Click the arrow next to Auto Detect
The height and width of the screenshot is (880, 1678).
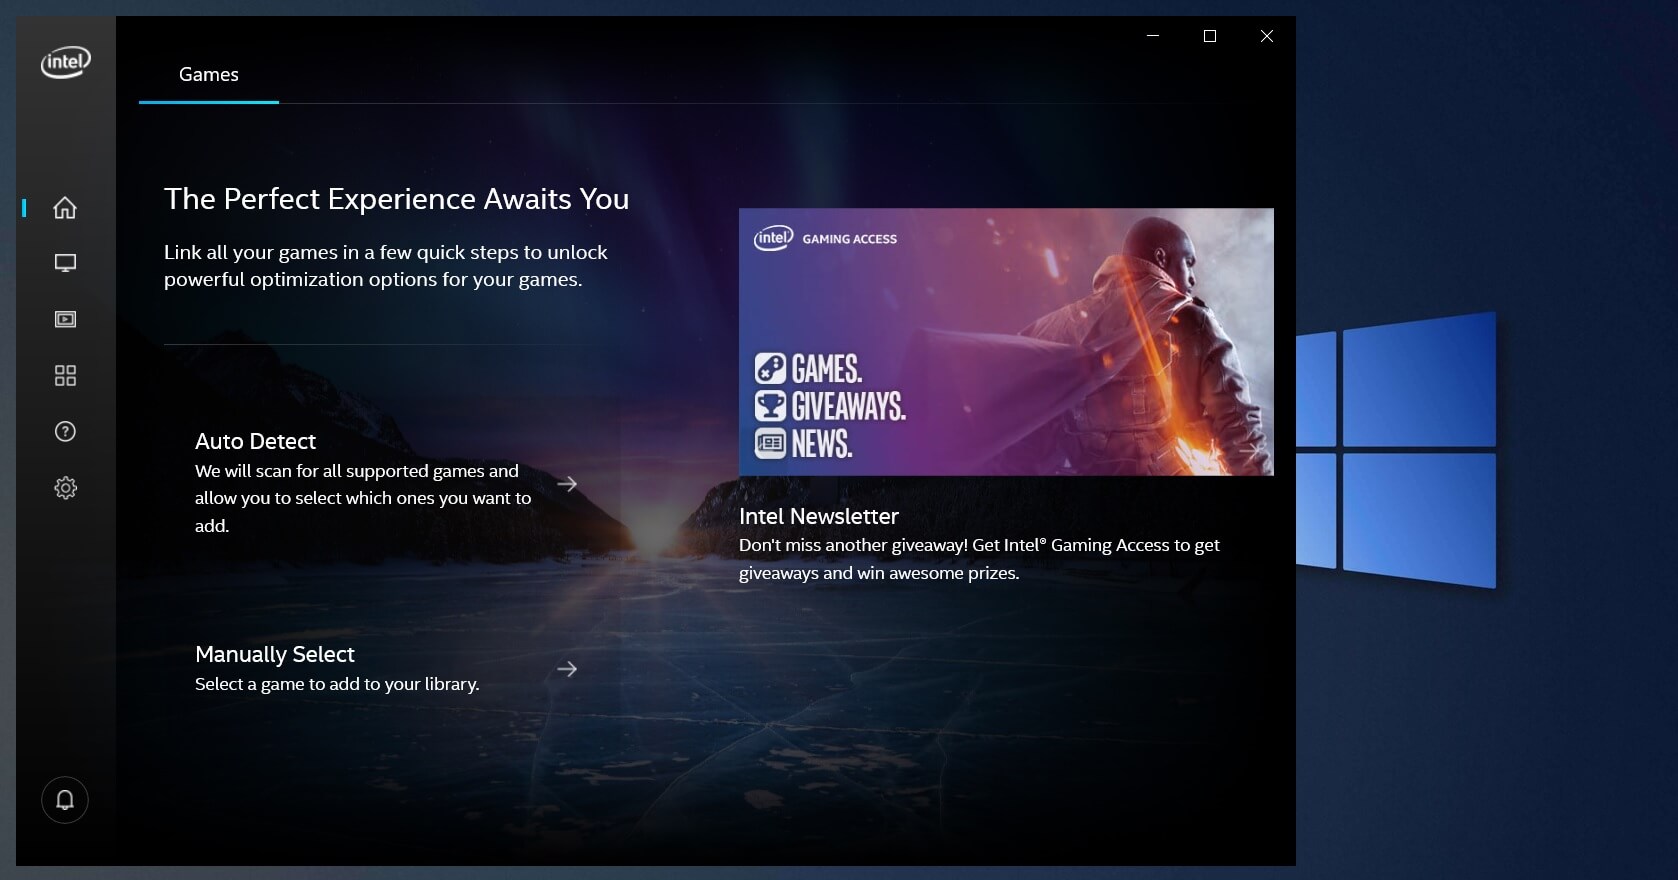coord(567,484)
